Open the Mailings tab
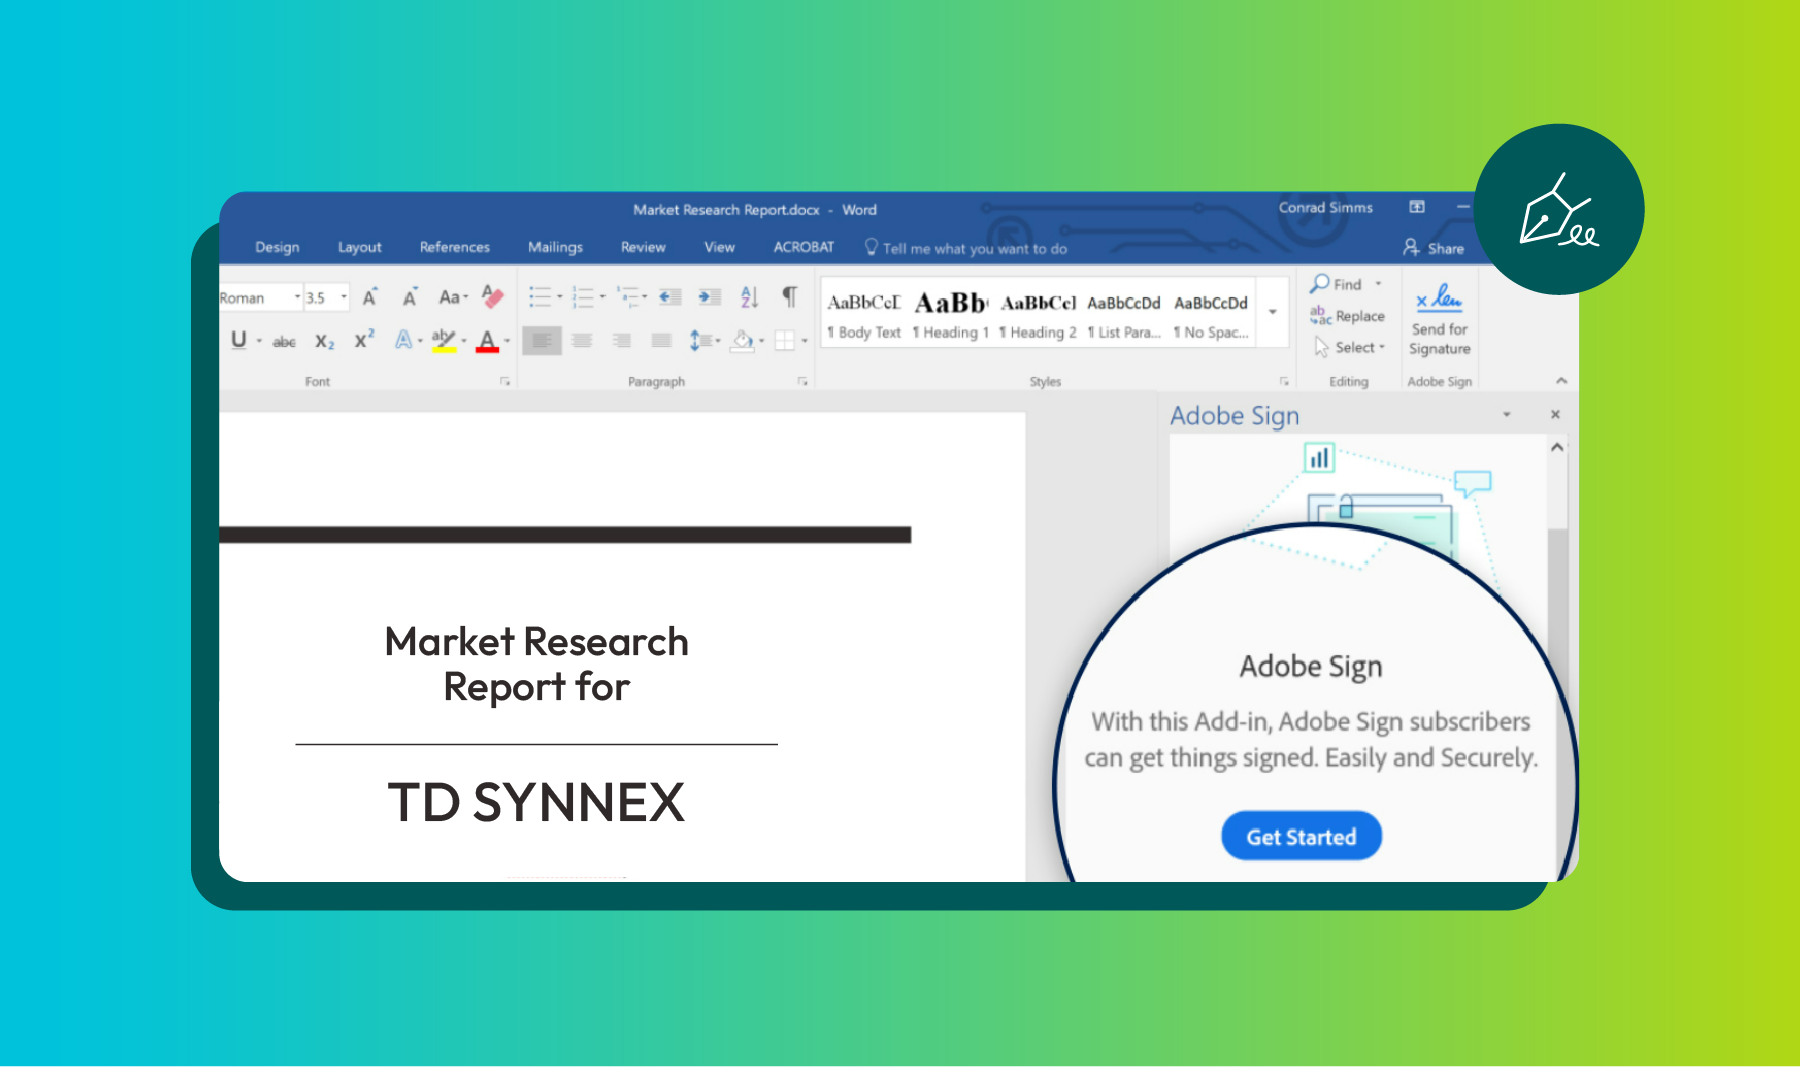This screenshot has height=1067, width=1800. (555, 247)
